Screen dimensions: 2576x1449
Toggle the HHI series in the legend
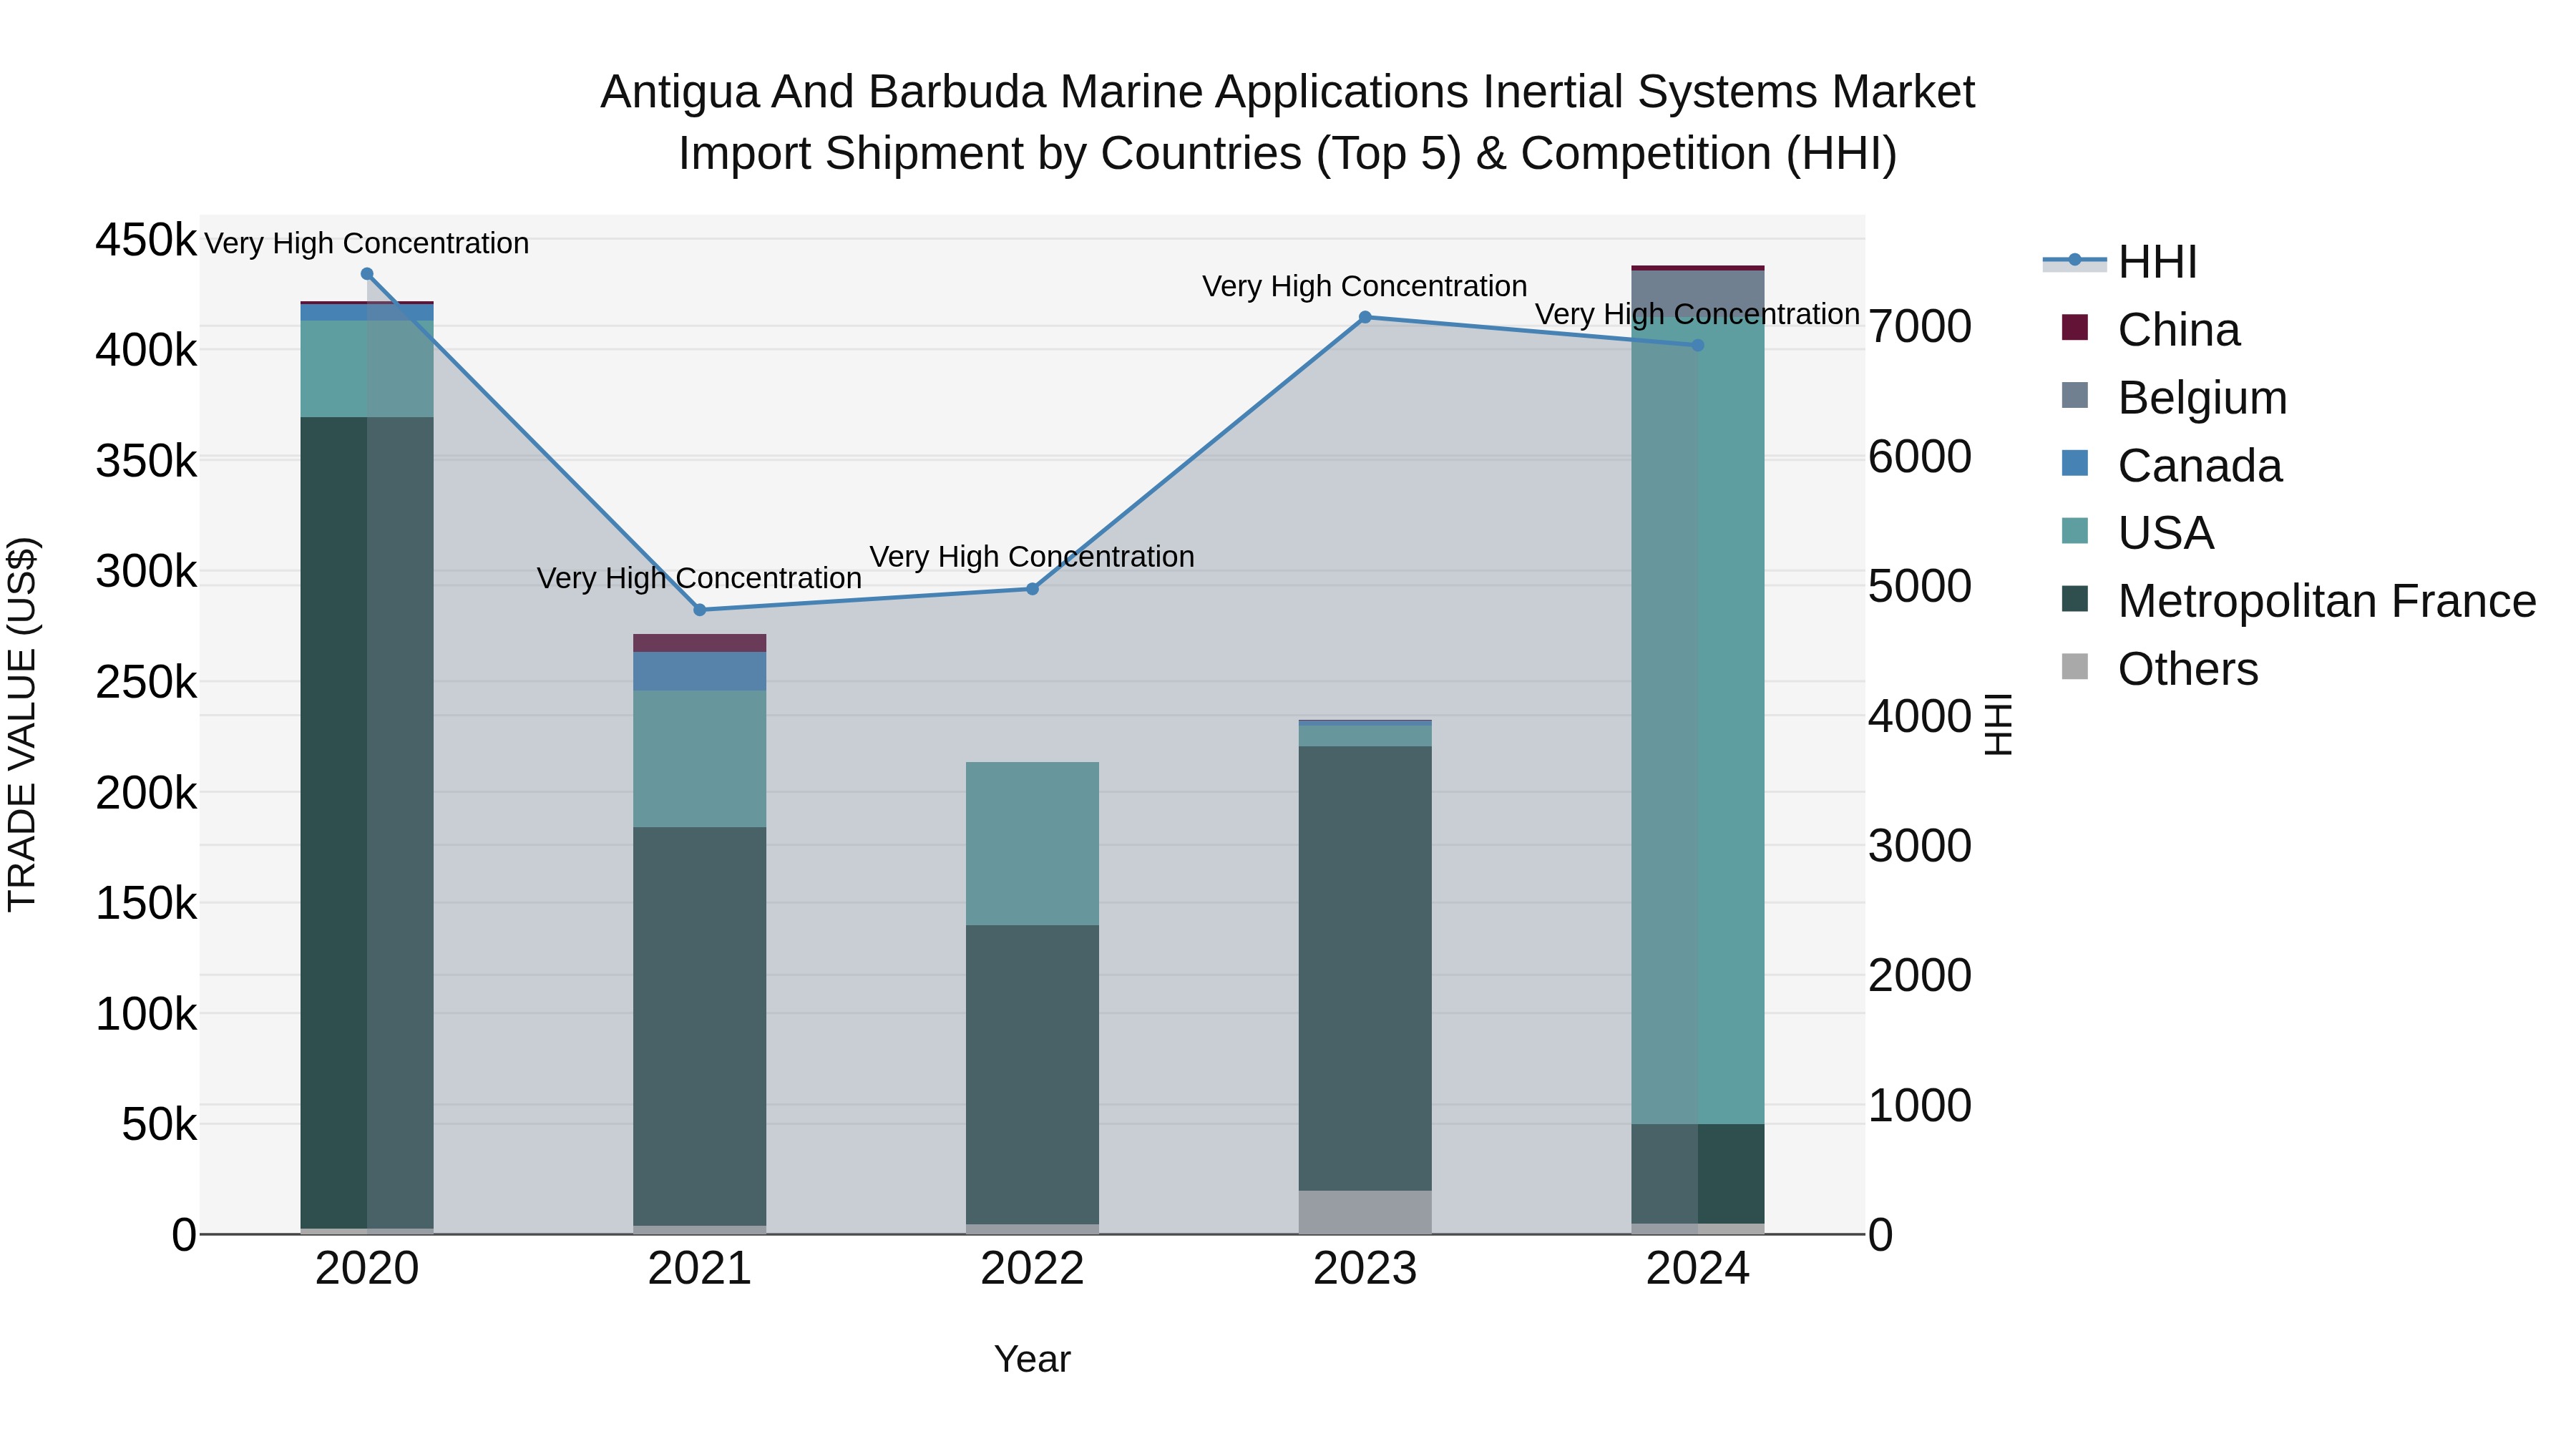pyautogui.click(x=2120, y=262)
